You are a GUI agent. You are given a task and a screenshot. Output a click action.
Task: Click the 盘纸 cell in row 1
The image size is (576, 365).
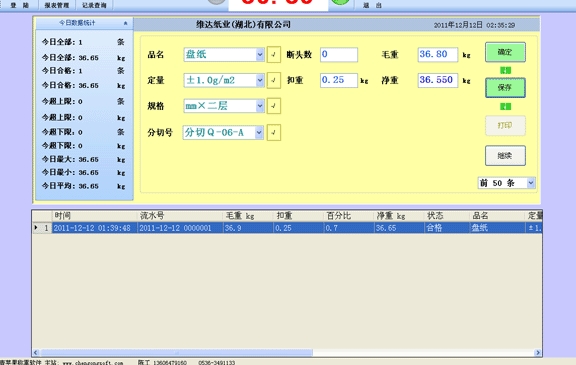pos(498,228)
